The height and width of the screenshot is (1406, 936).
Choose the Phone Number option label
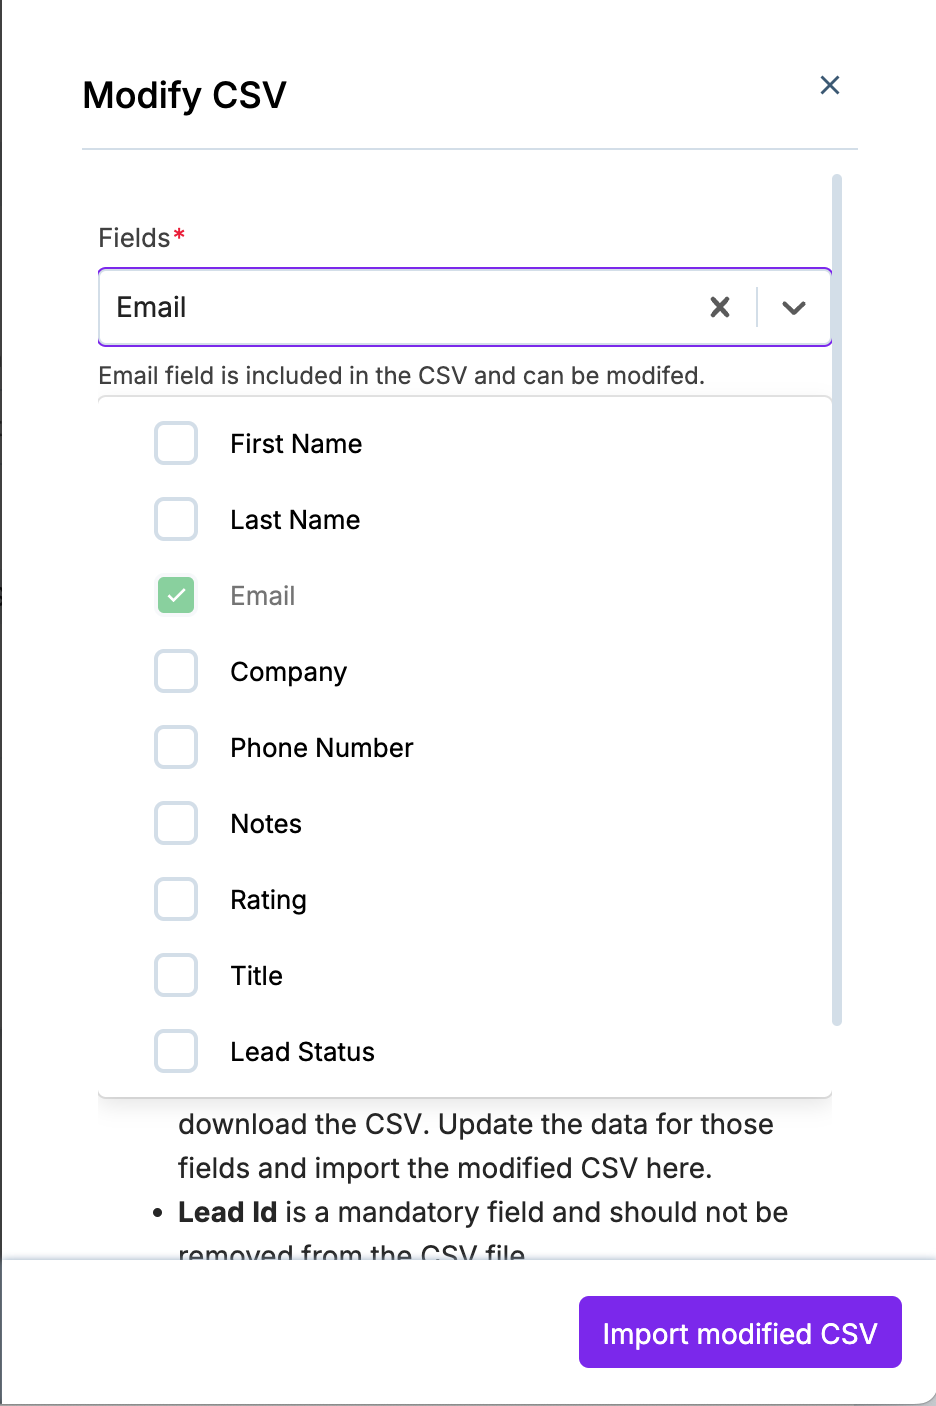click(321, 748)
